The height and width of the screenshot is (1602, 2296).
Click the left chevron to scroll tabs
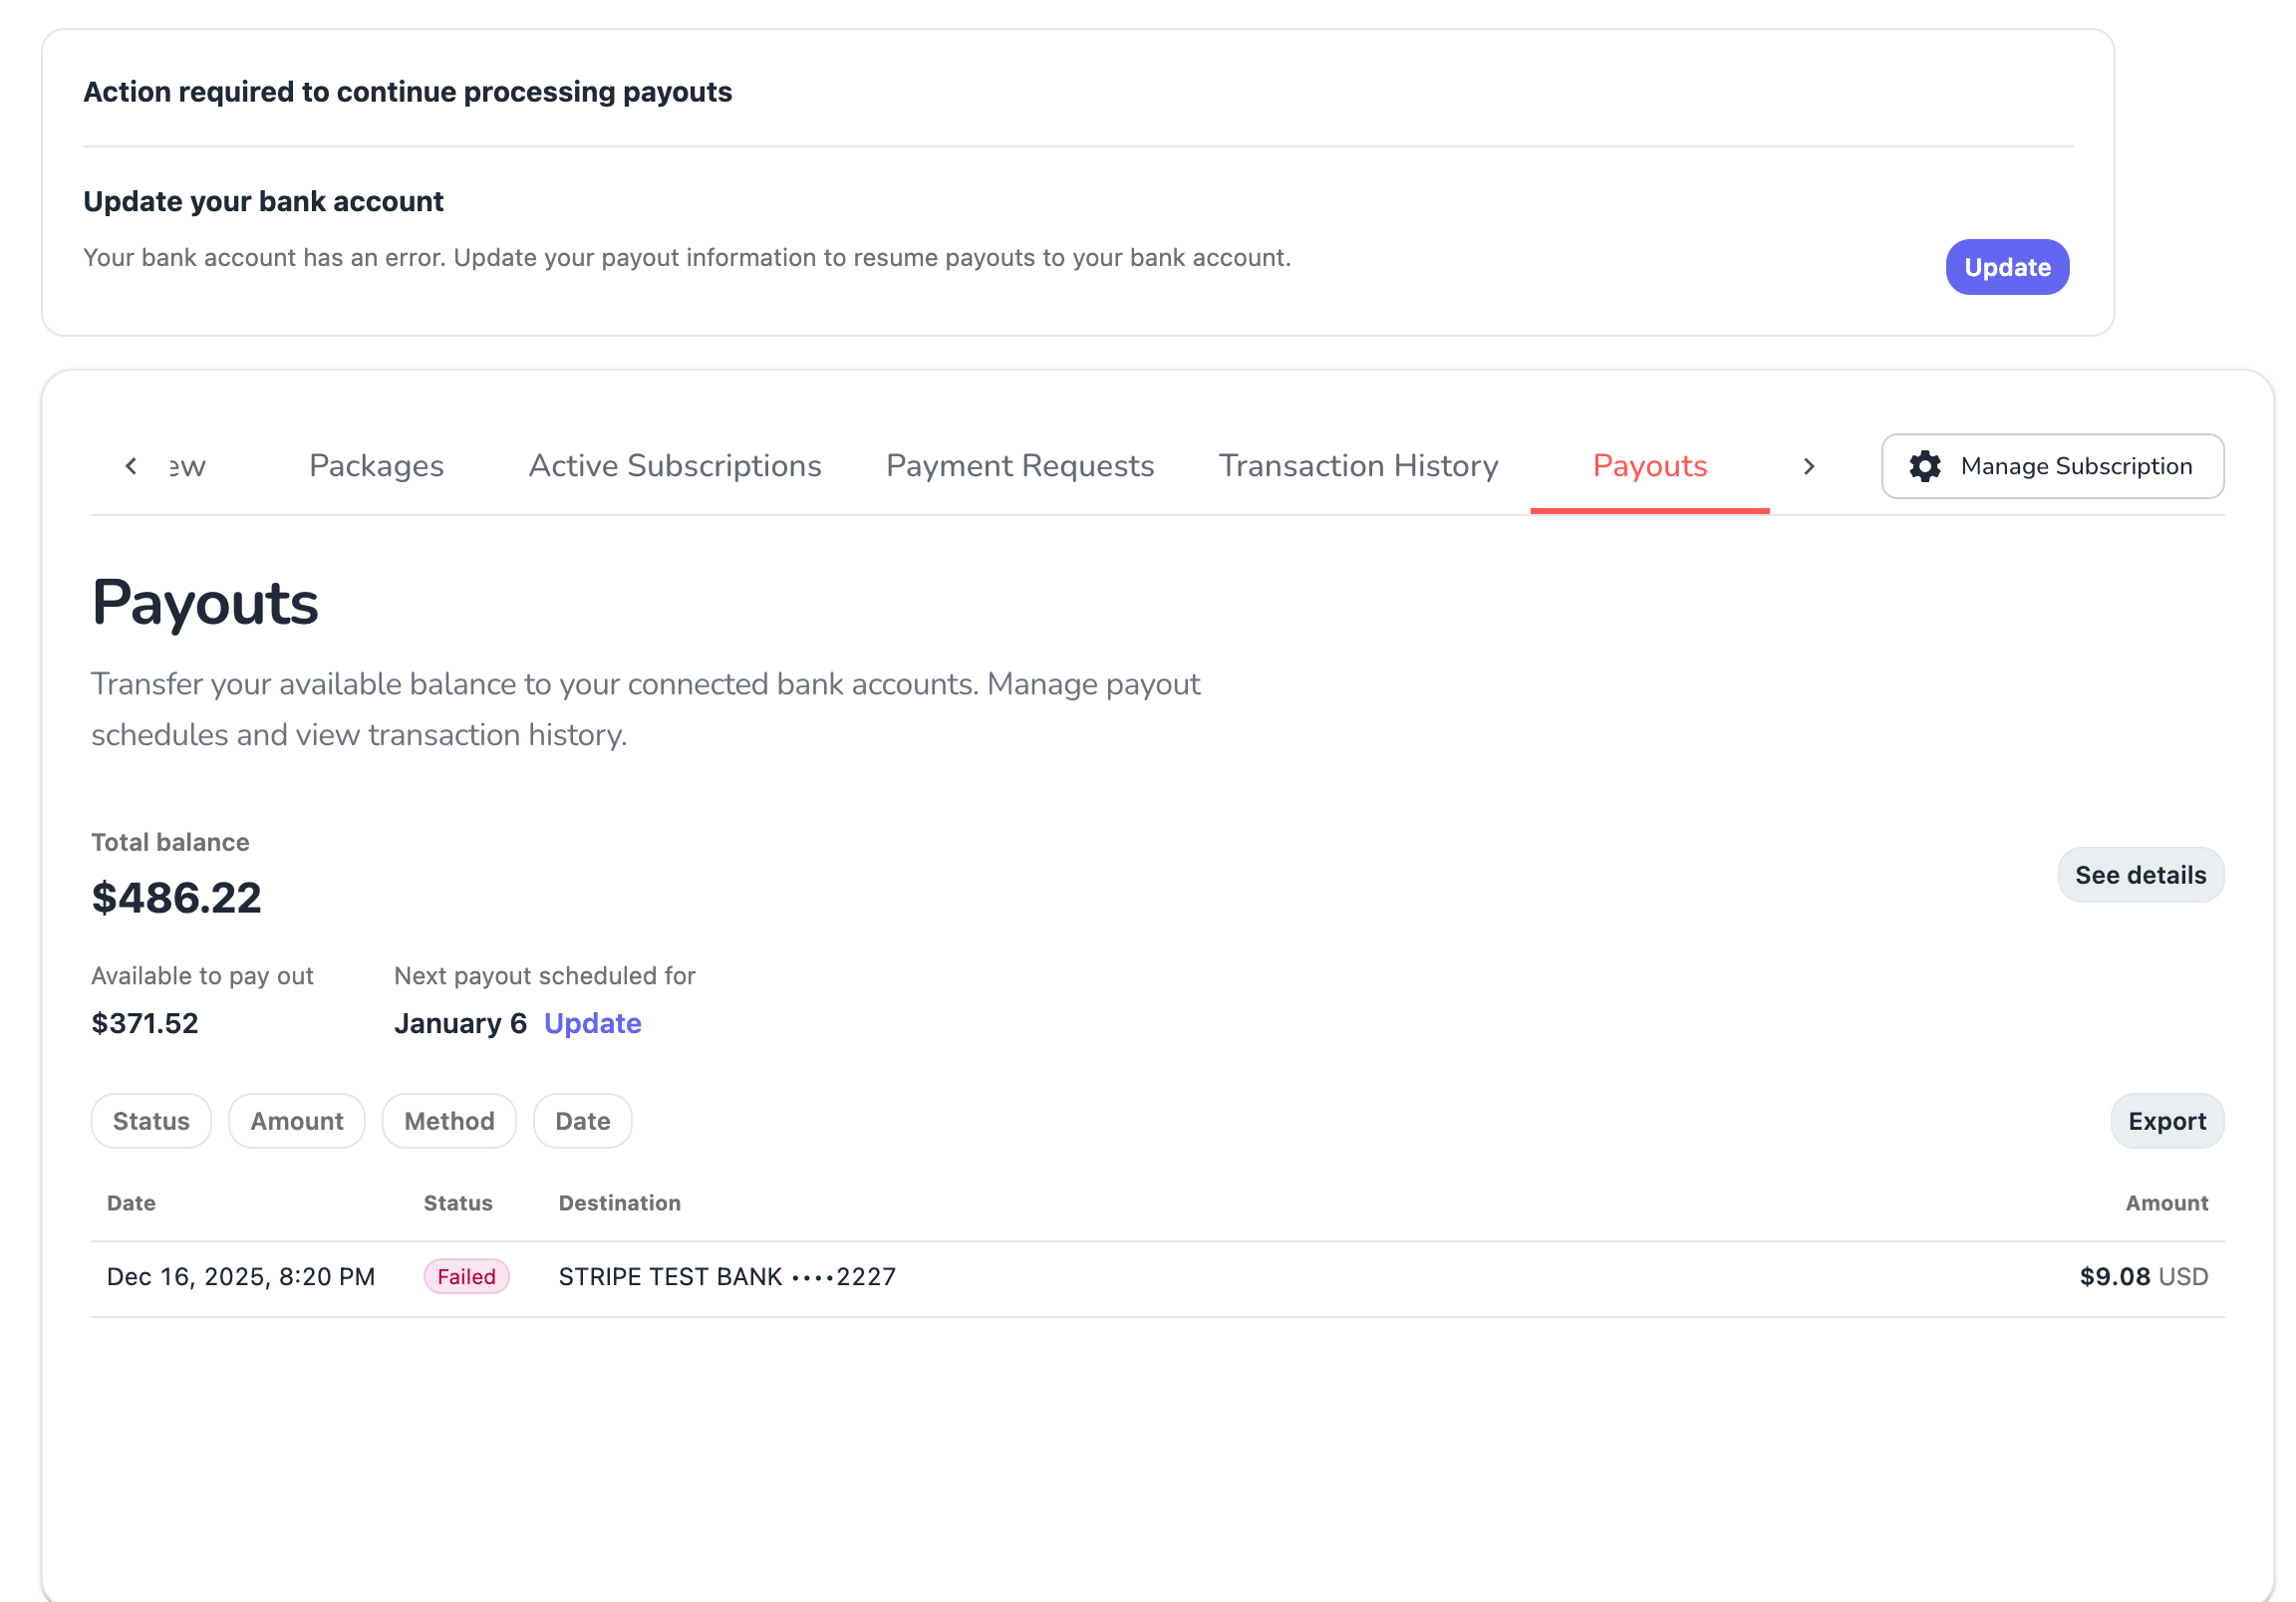tap(130, 466)
